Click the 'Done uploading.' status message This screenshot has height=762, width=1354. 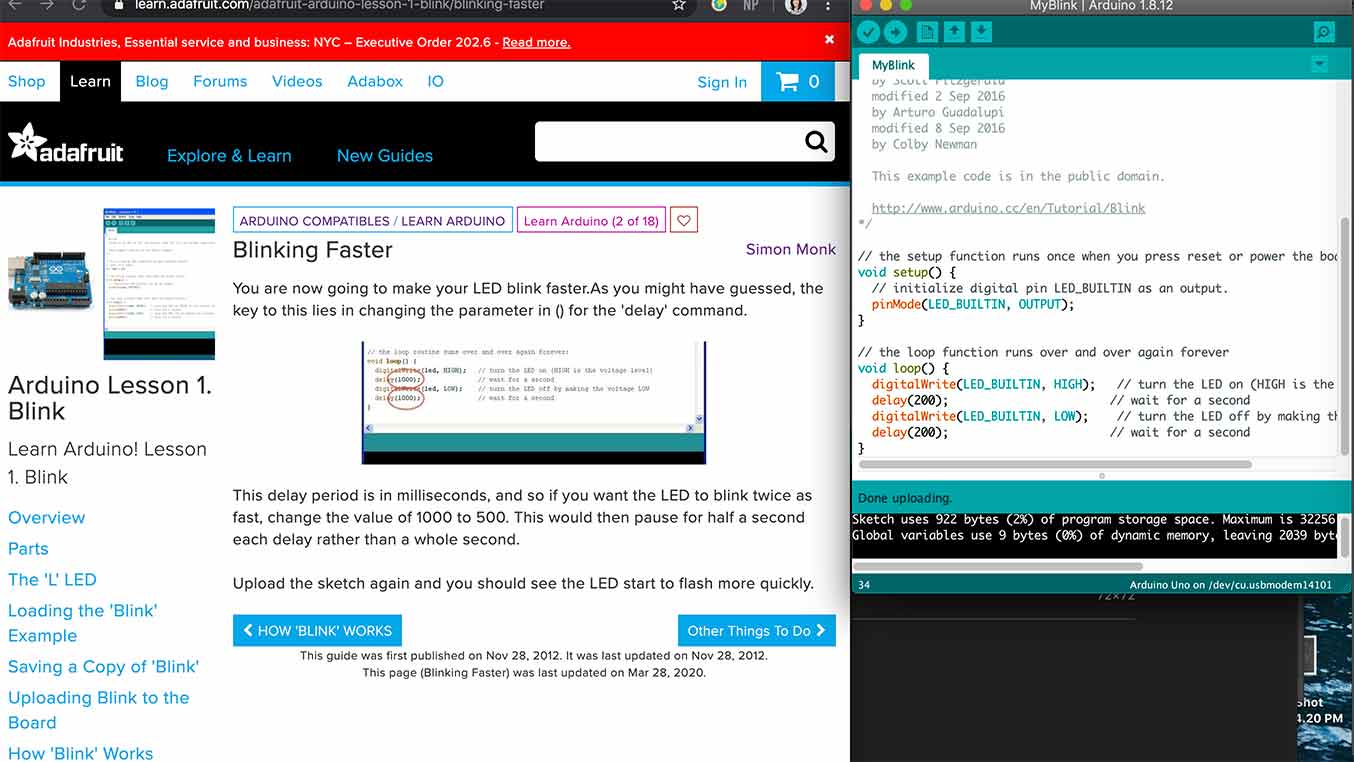pyautogui.click(x=905, y=498)
